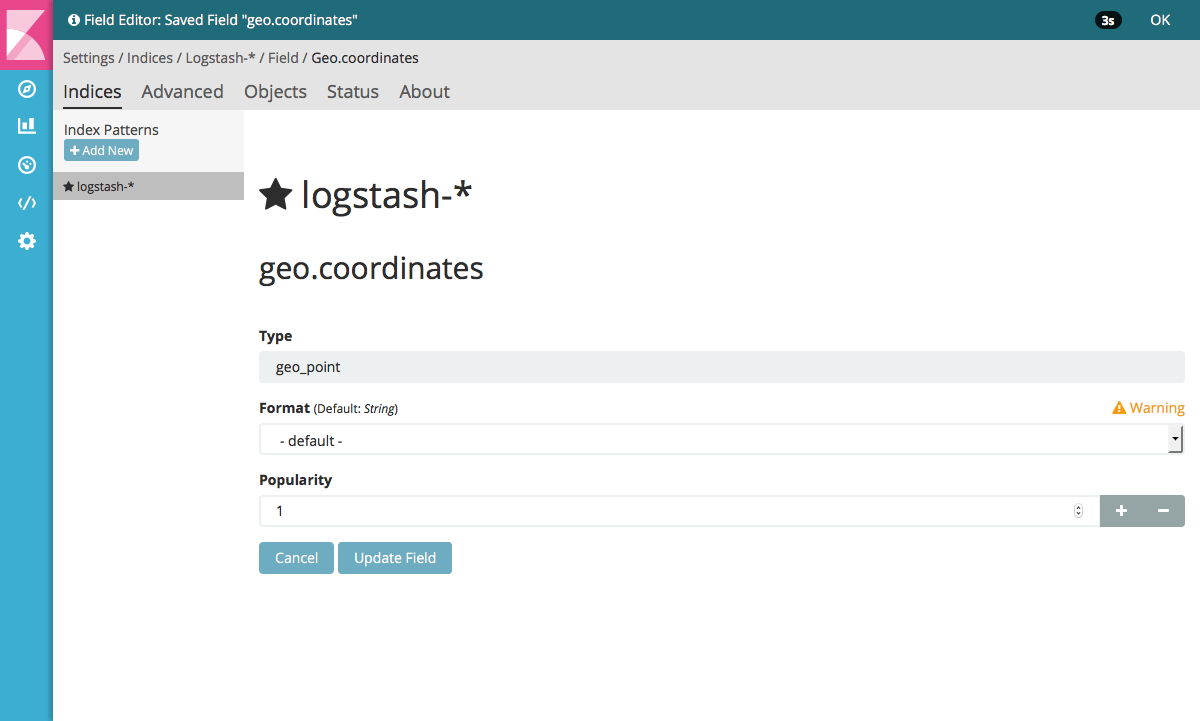The width and height of the screenshot is (1200, 721).
Task: Click the geo_point Type field
Action: coord(721,367)
